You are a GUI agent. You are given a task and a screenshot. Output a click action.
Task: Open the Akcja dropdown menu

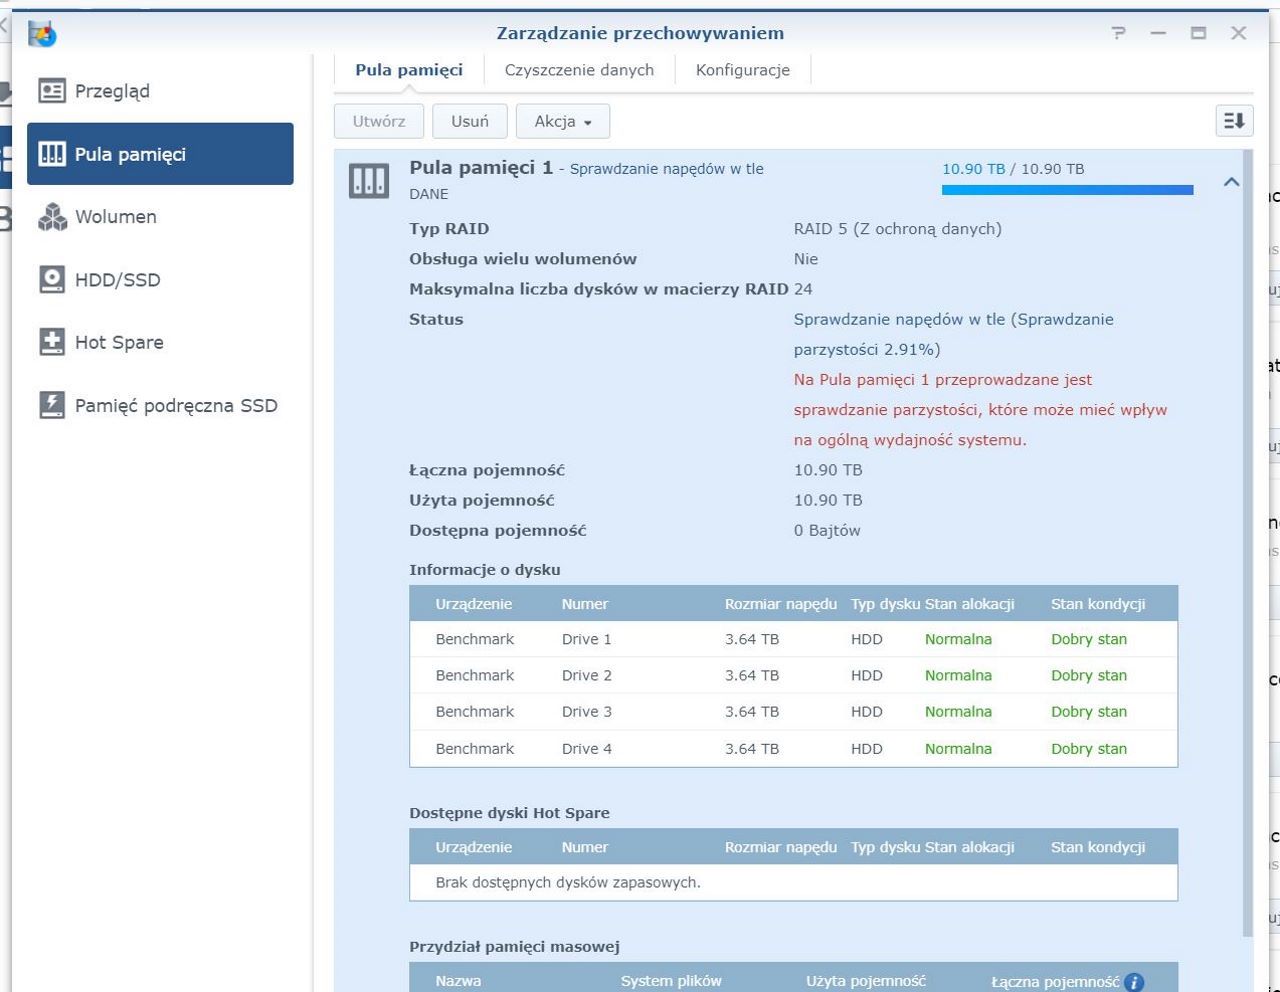pos(563,121)
